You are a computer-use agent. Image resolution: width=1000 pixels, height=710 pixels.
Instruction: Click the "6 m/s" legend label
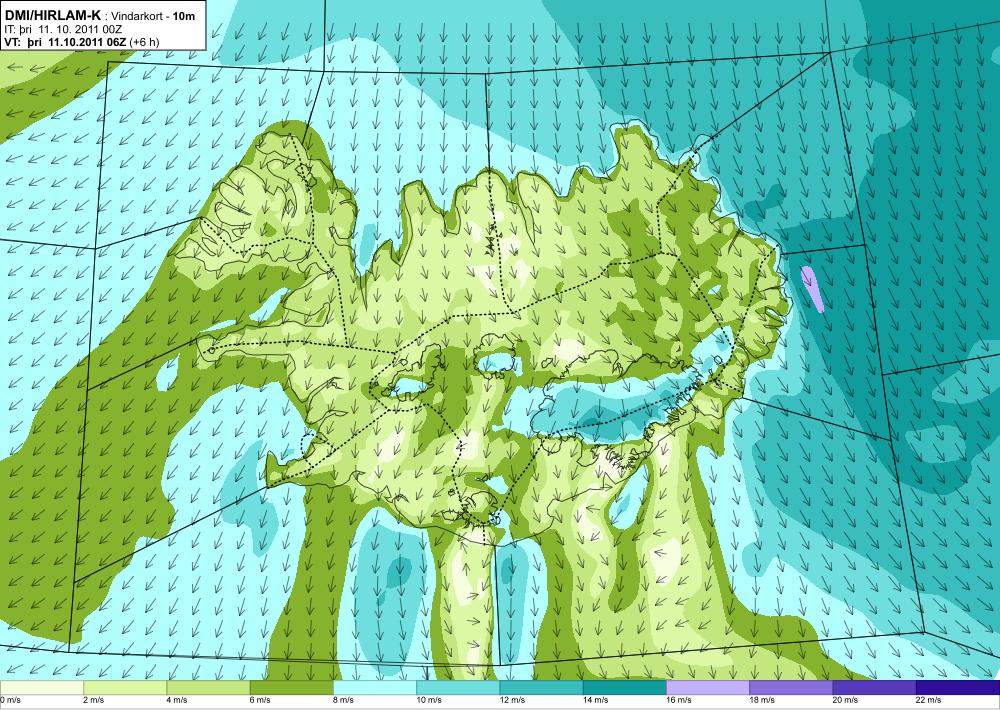tap(260, 700)
